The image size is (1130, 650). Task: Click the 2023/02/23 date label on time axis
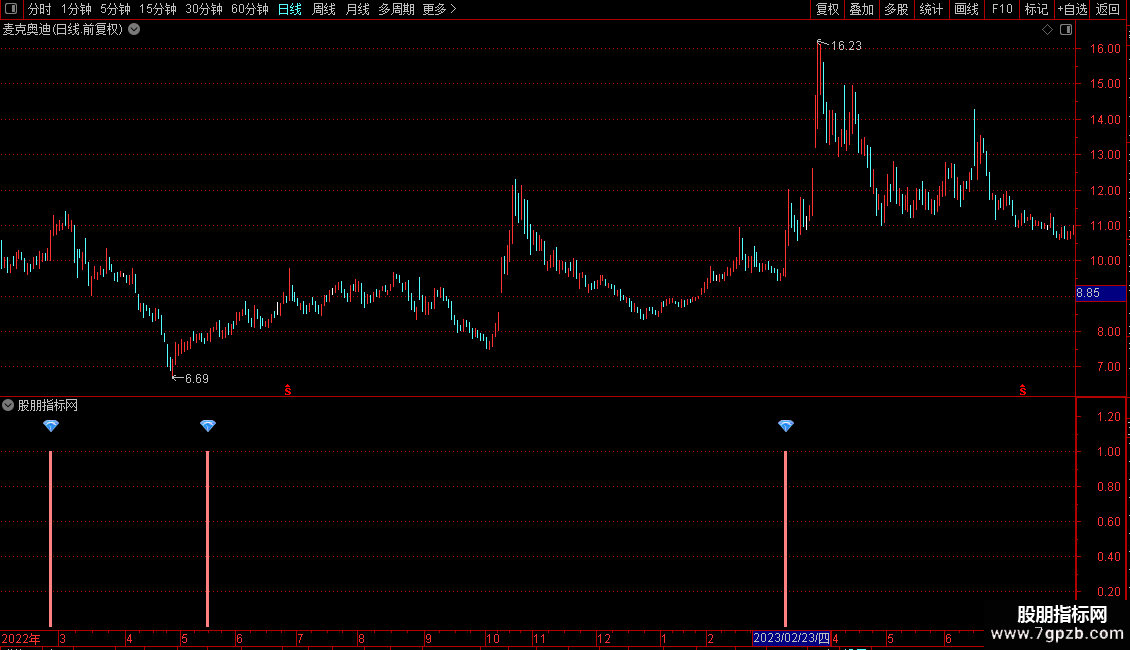(791, 638)
